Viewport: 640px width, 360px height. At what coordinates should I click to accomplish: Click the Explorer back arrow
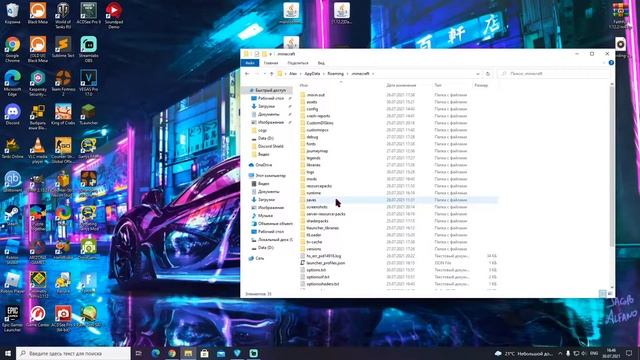(247, 74)
